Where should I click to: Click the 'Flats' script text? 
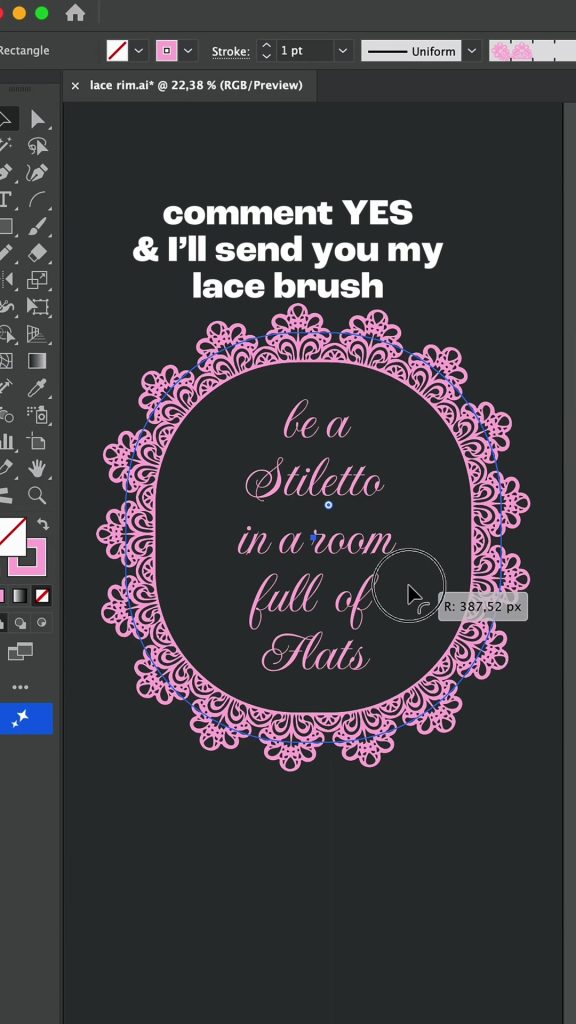click(315, 654)
